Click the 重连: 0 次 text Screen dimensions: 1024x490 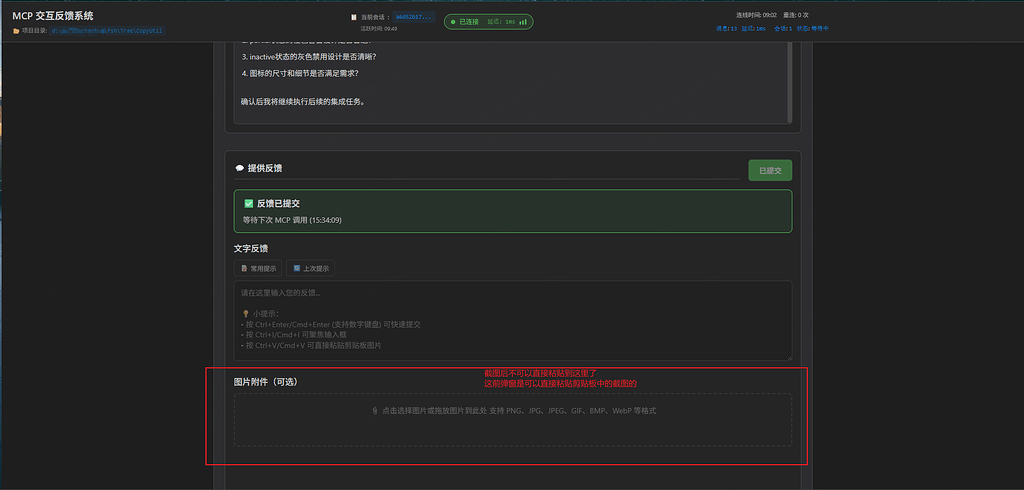point(796,15)
